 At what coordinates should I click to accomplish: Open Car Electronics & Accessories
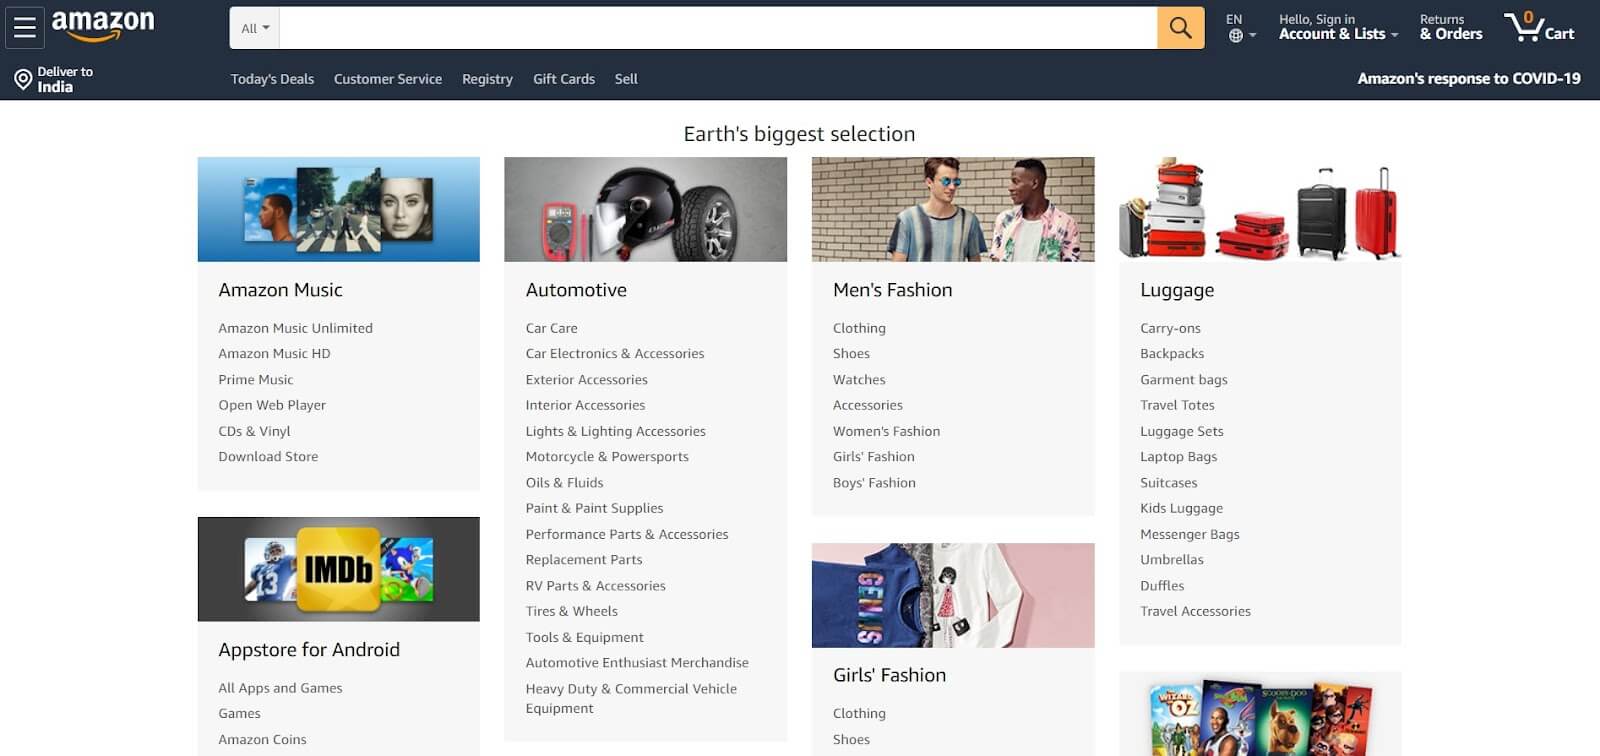(615, 354)
